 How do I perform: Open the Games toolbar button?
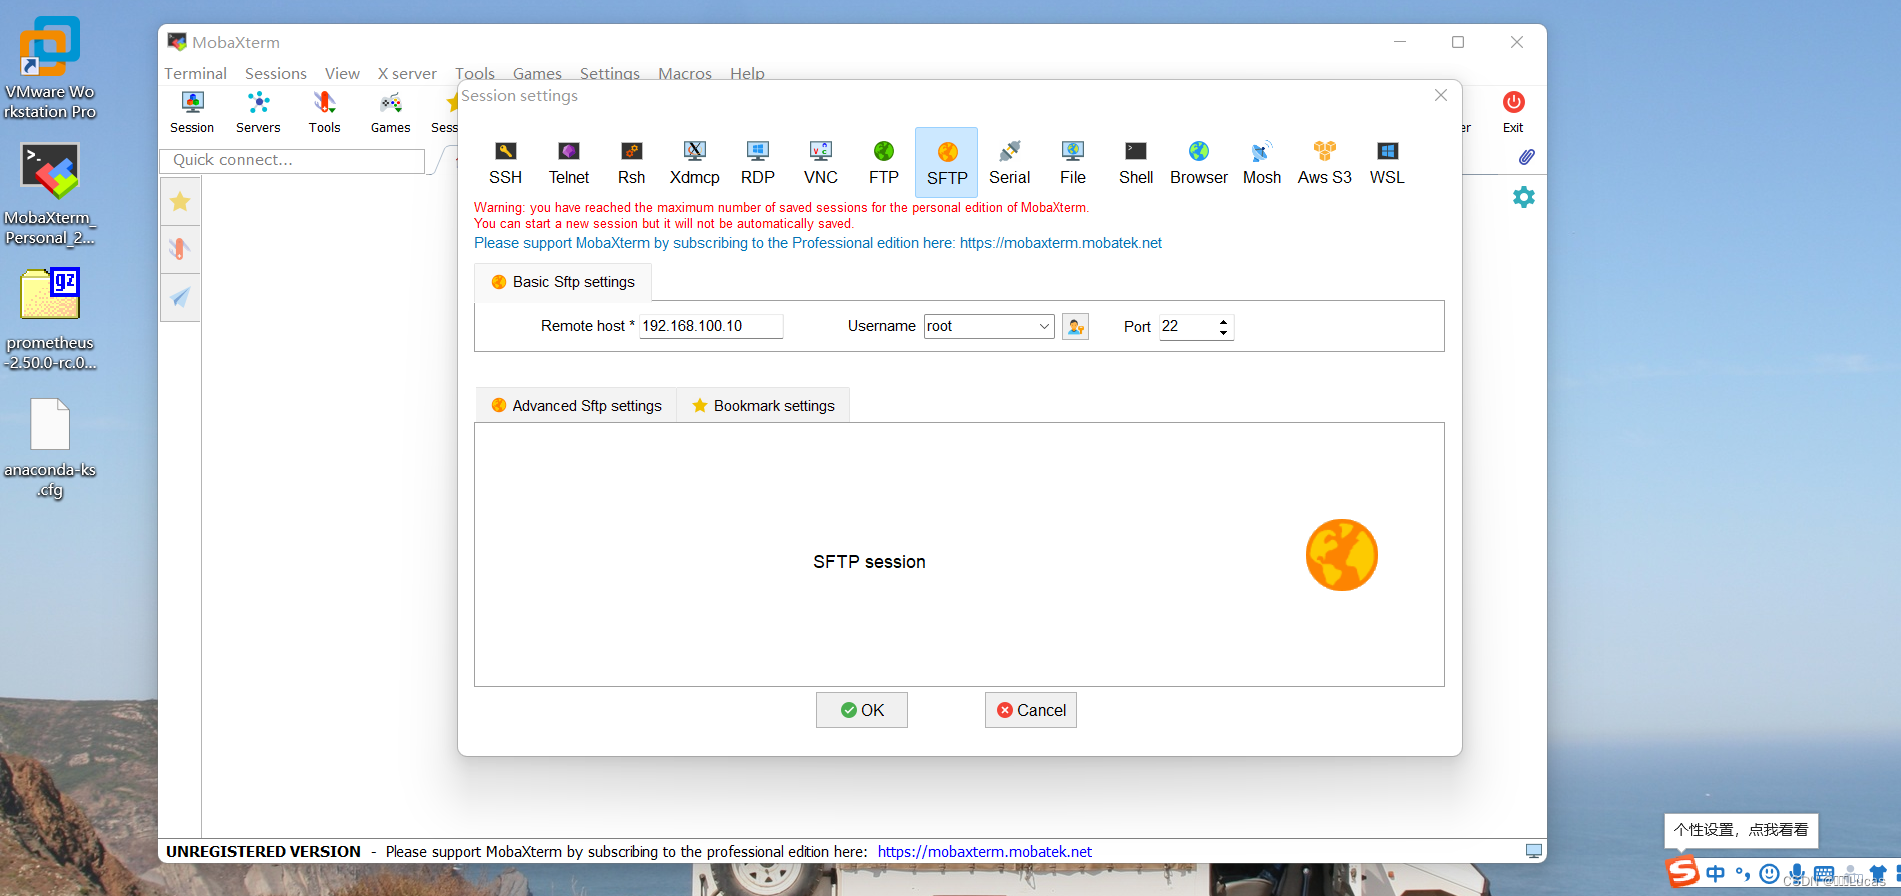(x=390, y=112)
